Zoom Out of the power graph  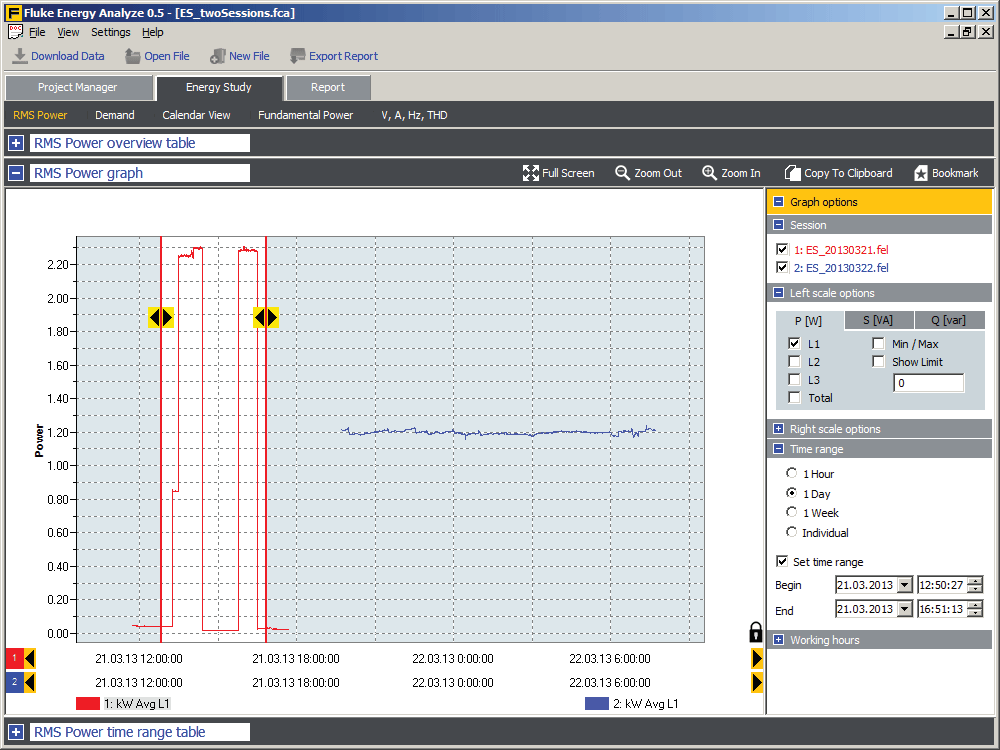click(x=623, y=173)
